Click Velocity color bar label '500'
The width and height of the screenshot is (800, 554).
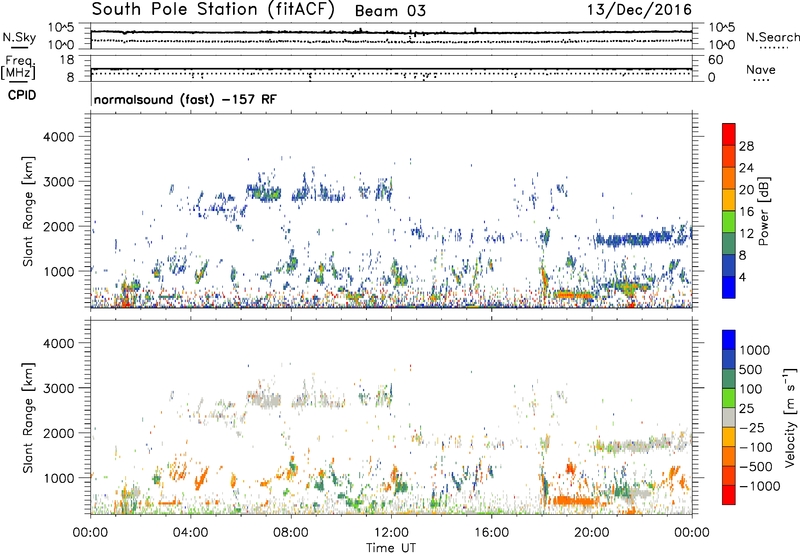(751, 369)
